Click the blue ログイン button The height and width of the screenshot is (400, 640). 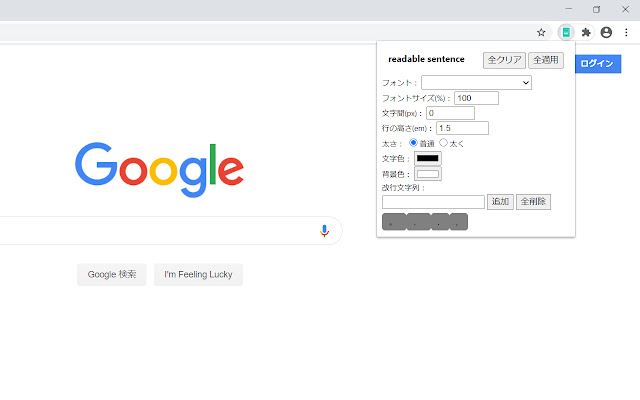[598, 64]
